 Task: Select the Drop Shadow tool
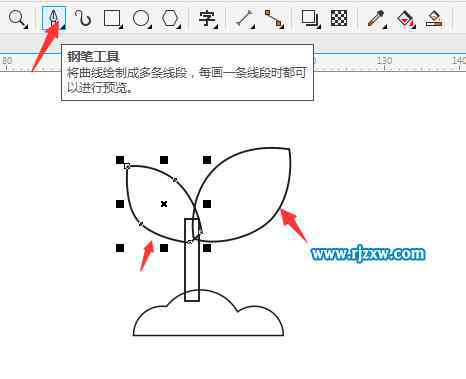[x=310, y=18]
